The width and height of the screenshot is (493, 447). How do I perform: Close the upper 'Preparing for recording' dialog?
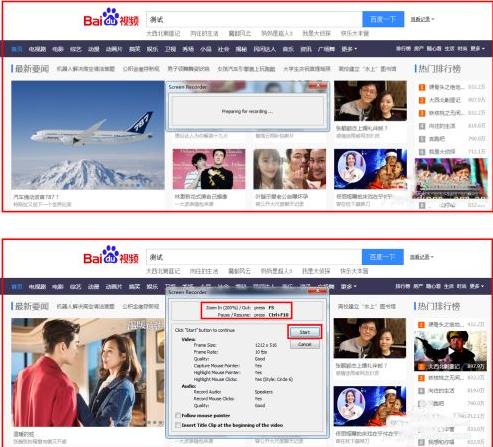point(318,86)
